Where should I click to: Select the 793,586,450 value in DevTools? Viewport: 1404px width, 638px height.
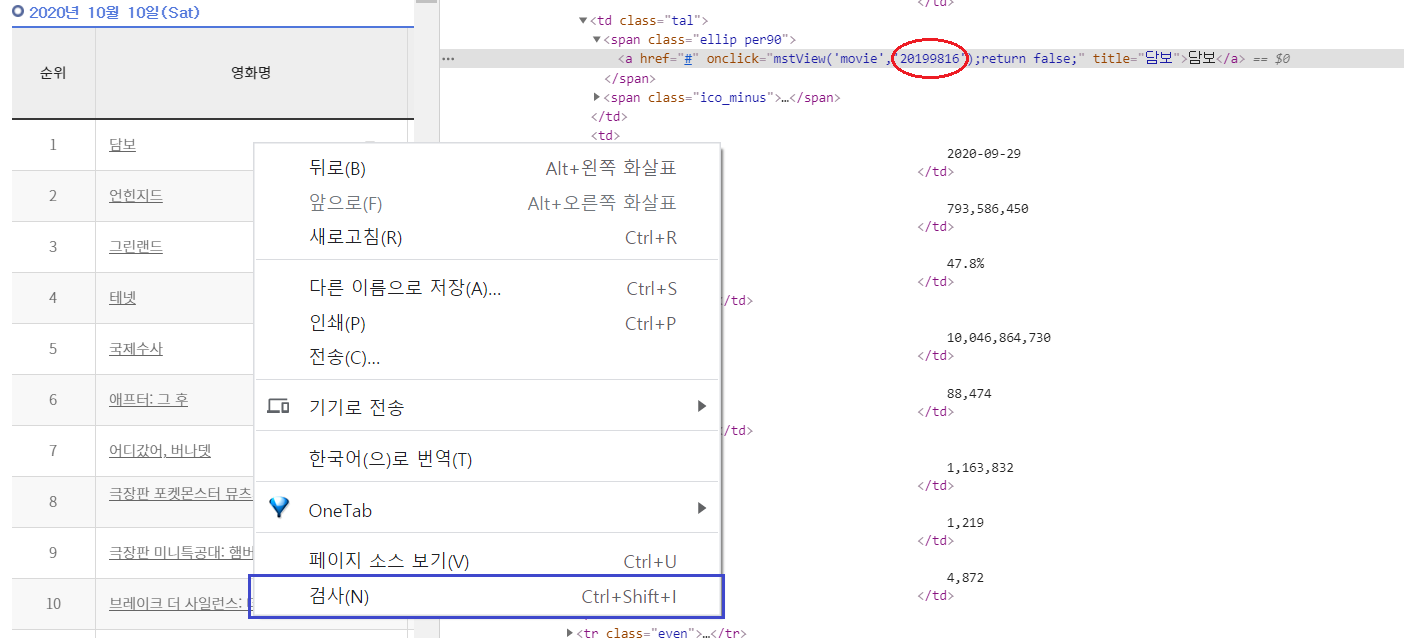pyautogui.click(x=987, y=209)
